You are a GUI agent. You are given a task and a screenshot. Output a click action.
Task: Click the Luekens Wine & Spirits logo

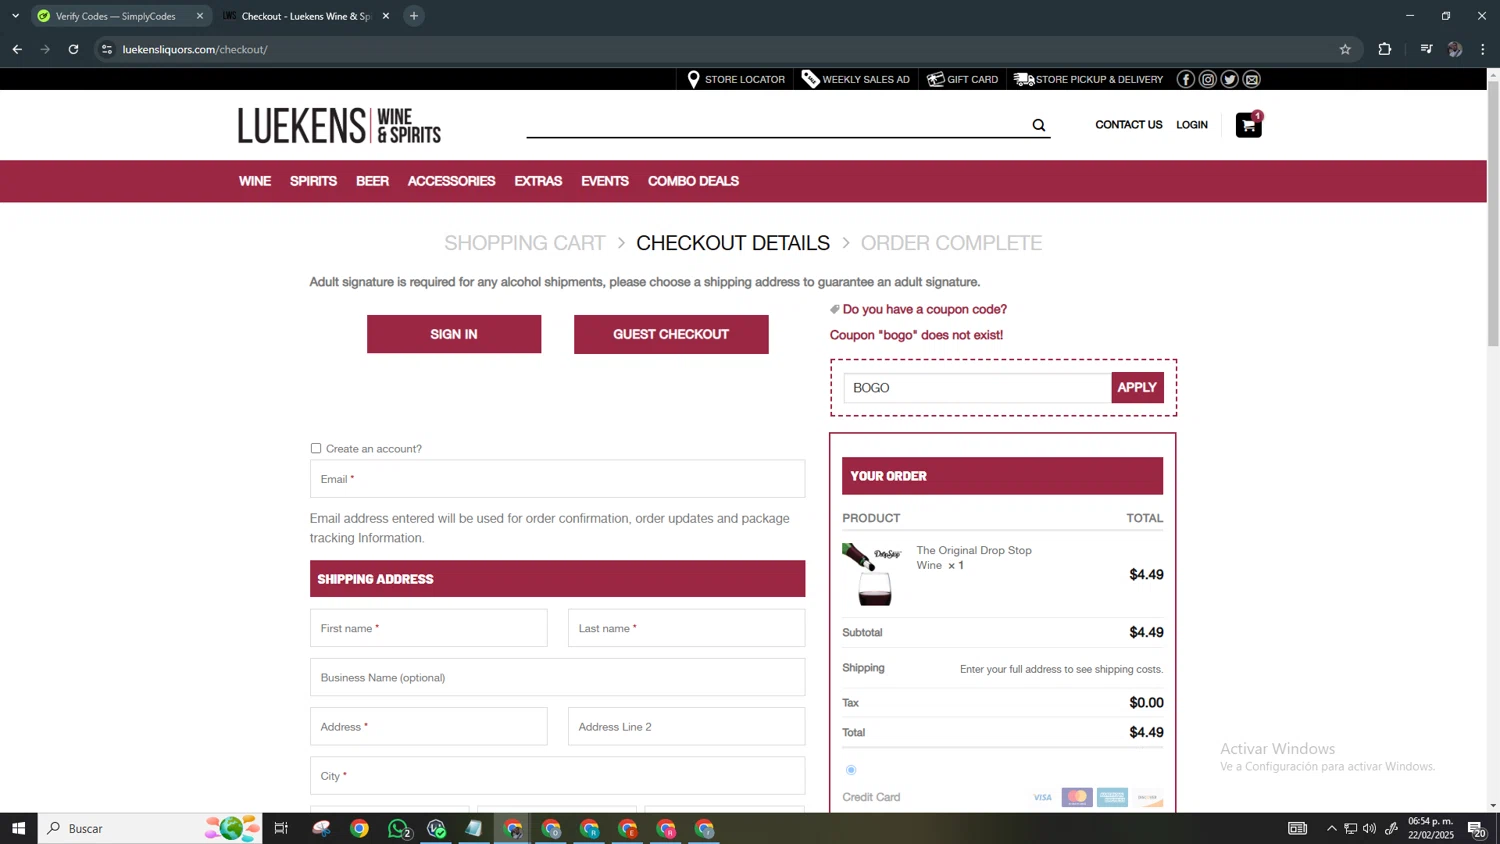coord(339,125)
